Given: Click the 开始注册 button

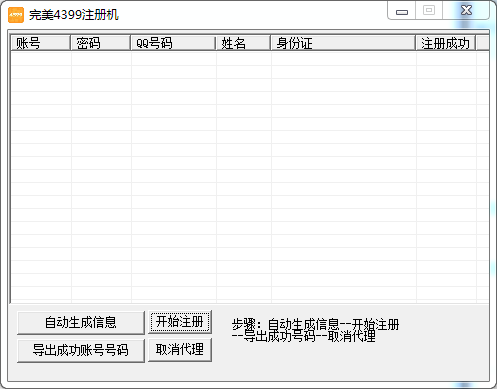Looking at the screenshot, I should 180,322.
